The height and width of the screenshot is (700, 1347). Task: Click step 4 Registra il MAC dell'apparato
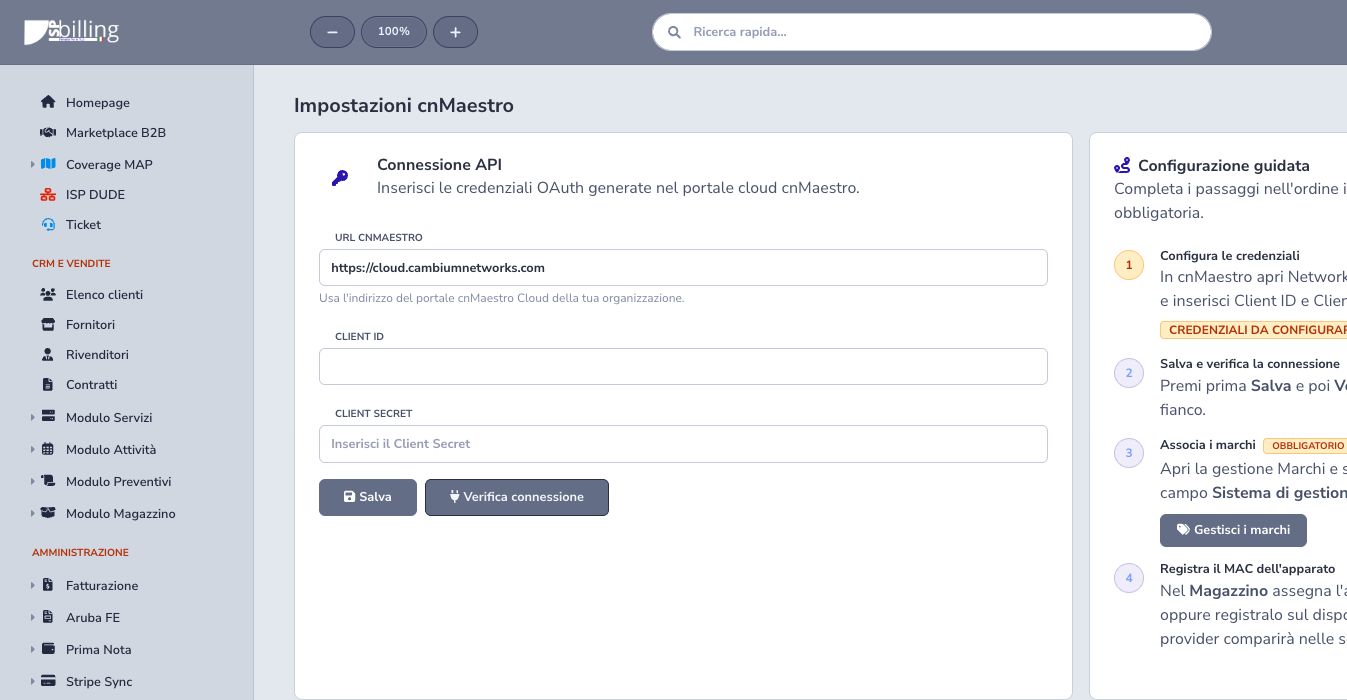[1247, 569]
